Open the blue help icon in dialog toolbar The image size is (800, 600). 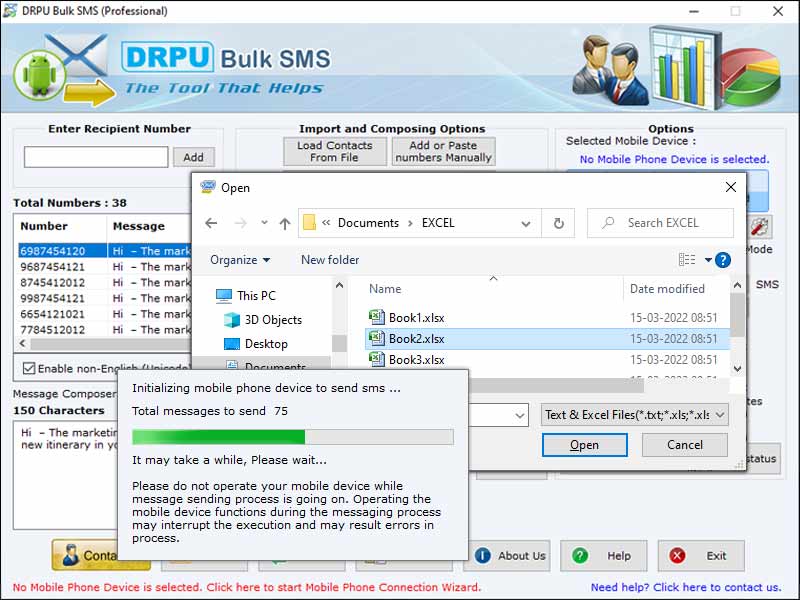click(x=722, y=260)
